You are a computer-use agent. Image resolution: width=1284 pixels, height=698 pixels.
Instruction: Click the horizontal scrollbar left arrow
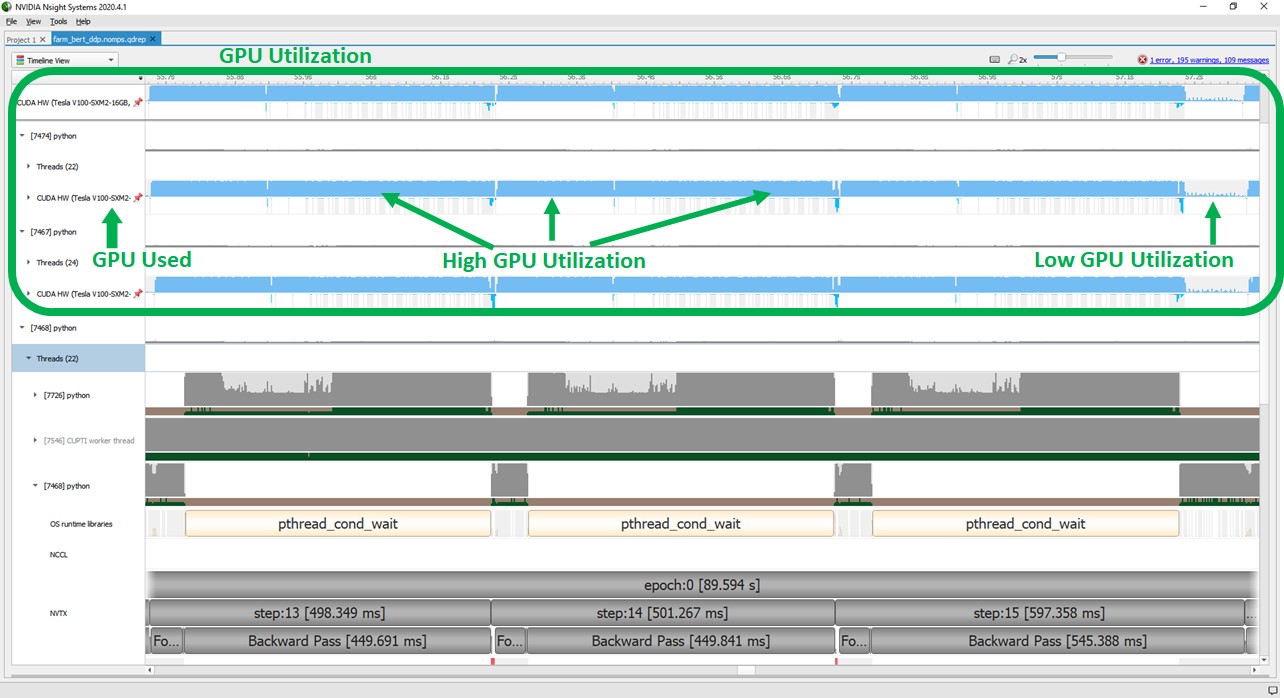click(151, 670)
